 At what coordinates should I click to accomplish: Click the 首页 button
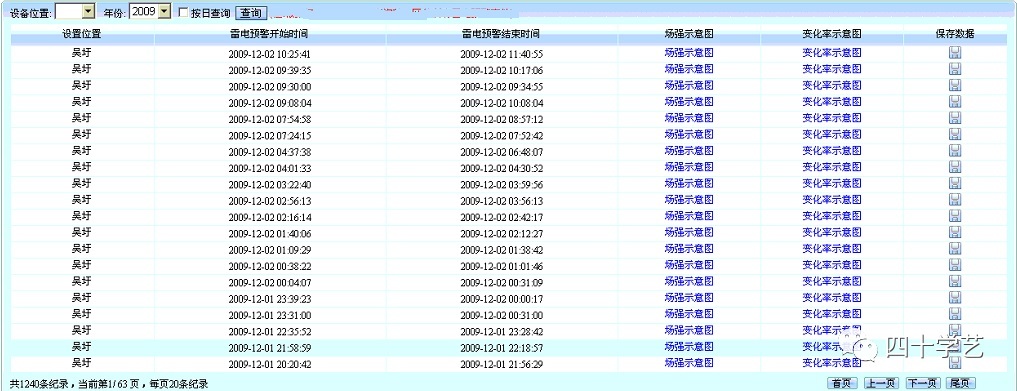[x=843, y=383]
